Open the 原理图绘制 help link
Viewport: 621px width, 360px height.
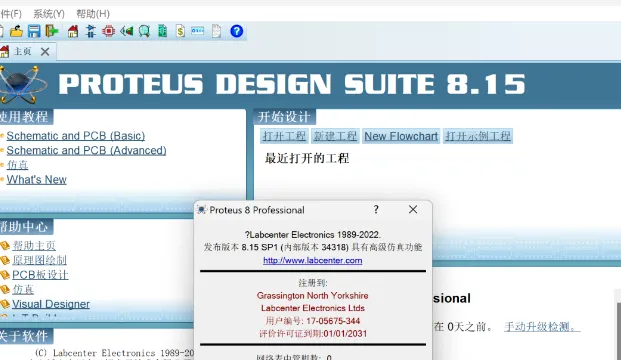coord(39,260)
